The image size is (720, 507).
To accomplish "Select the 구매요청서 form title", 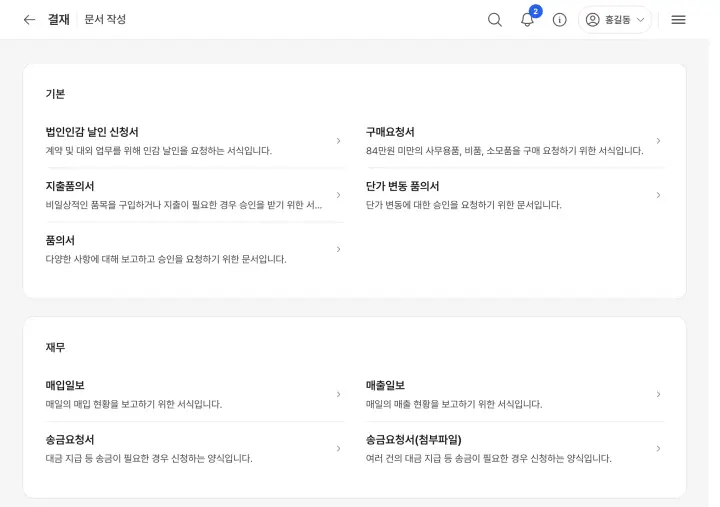I will click(x=390, y=132).
